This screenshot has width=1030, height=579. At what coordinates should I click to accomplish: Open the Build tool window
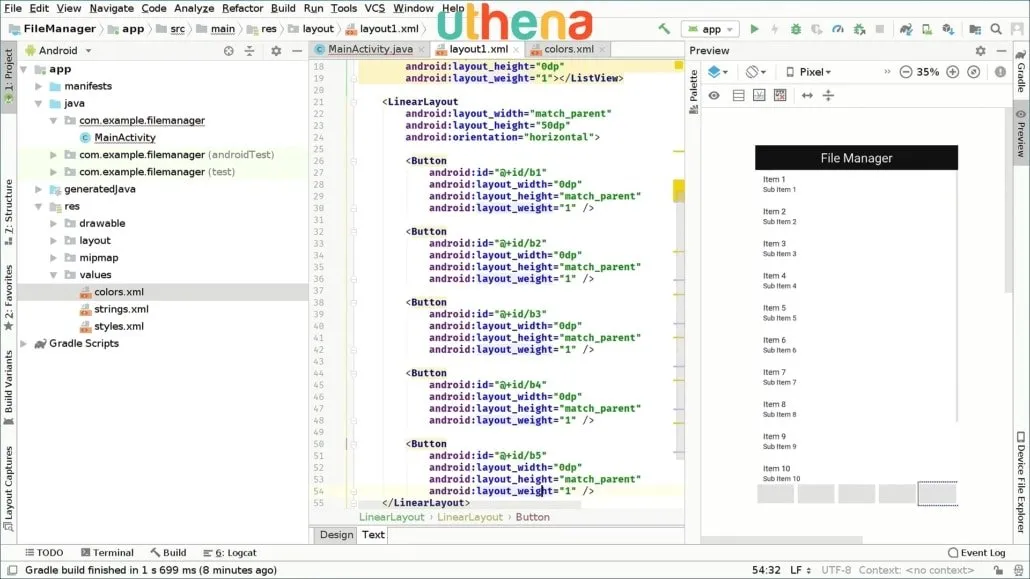(168, 553)
